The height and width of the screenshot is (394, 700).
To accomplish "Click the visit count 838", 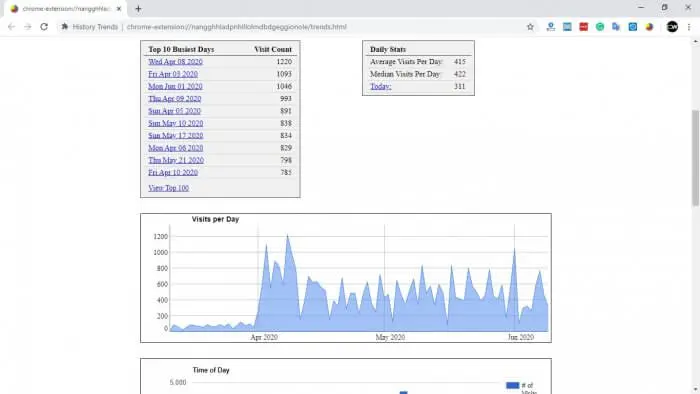I will [286, 123].
